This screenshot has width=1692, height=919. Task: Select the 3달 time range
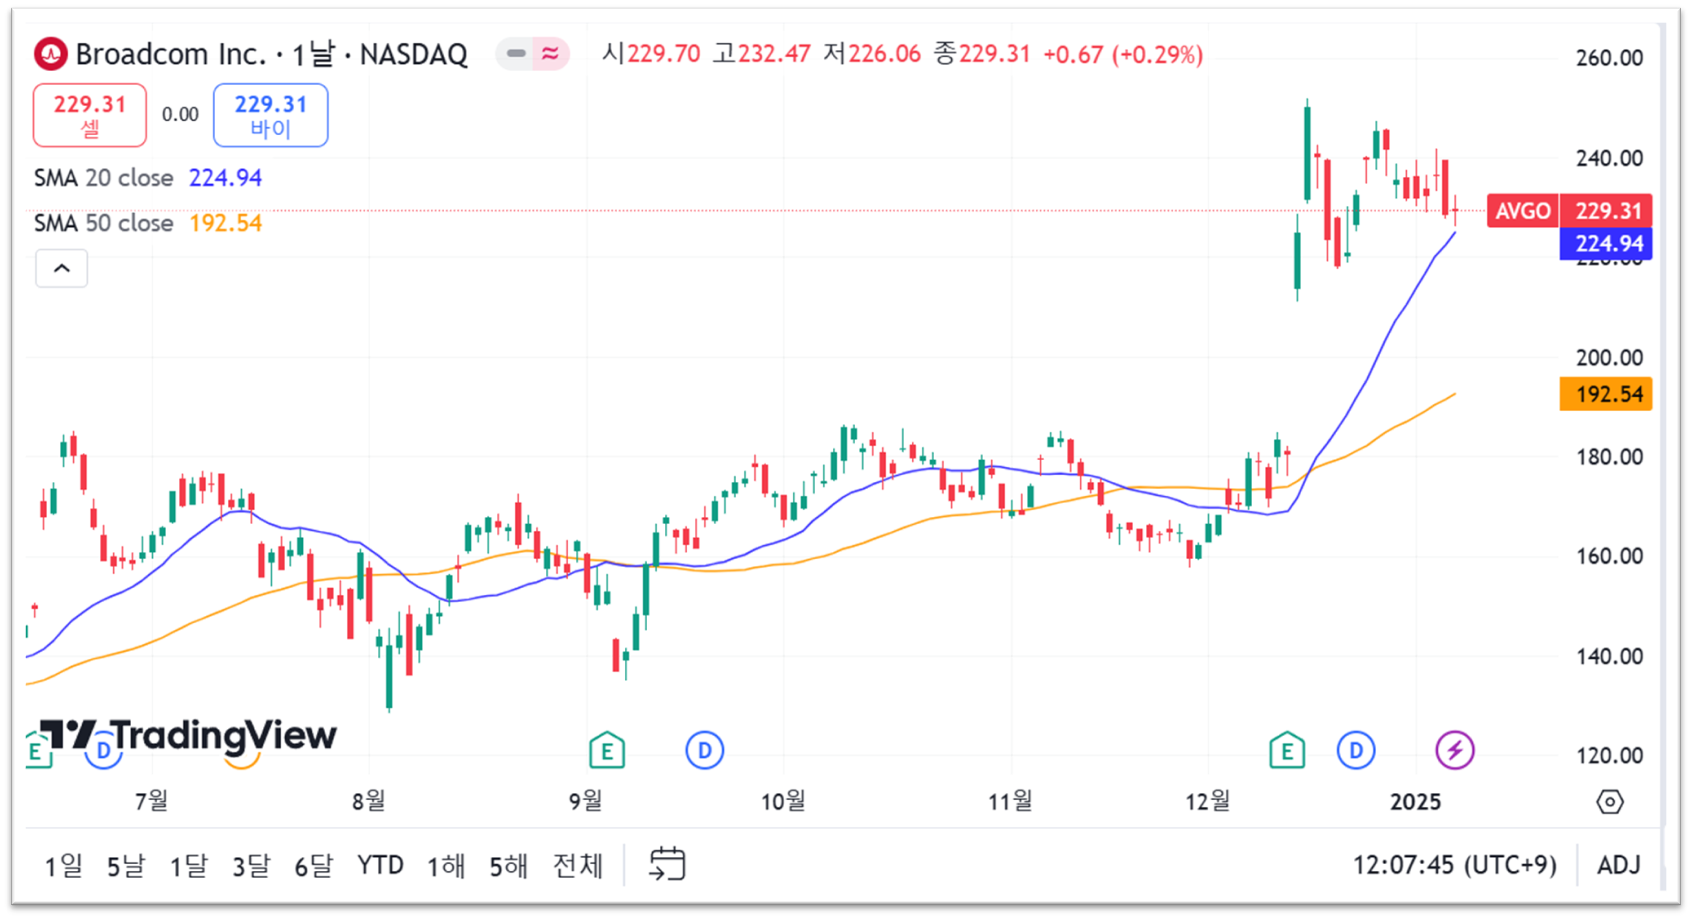(x=251, y=865)
